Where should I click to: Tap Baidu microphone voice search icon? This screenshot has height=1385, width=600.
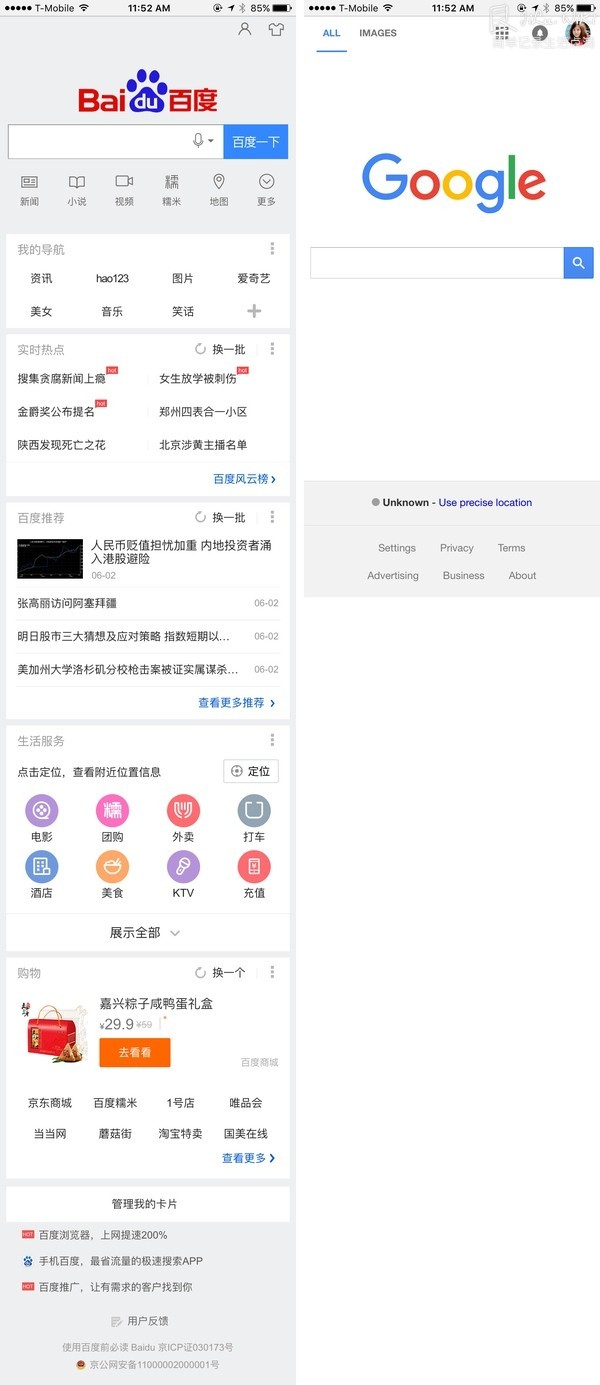(199, 141)
